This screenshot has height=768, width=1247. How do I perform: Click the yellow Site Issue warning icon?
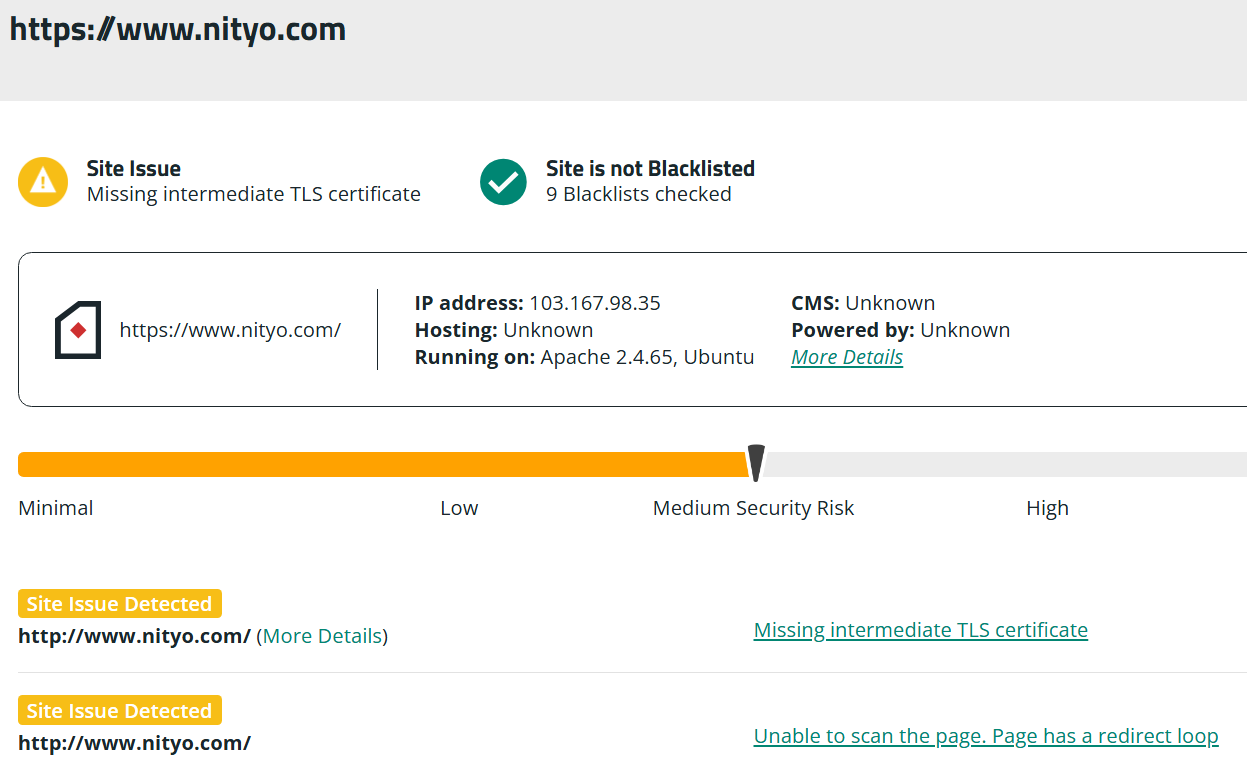(x=43, y=181)
